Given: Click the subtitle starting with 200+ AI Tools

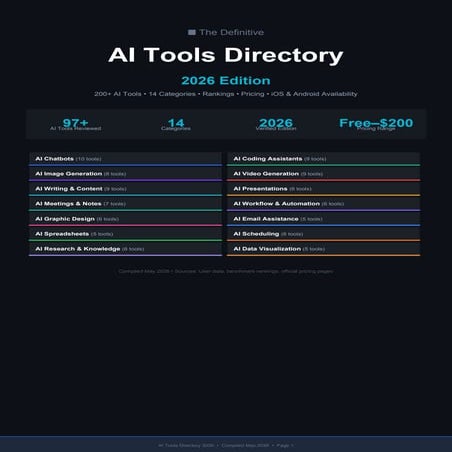Looking at the screenshot, I should point(226,94).
